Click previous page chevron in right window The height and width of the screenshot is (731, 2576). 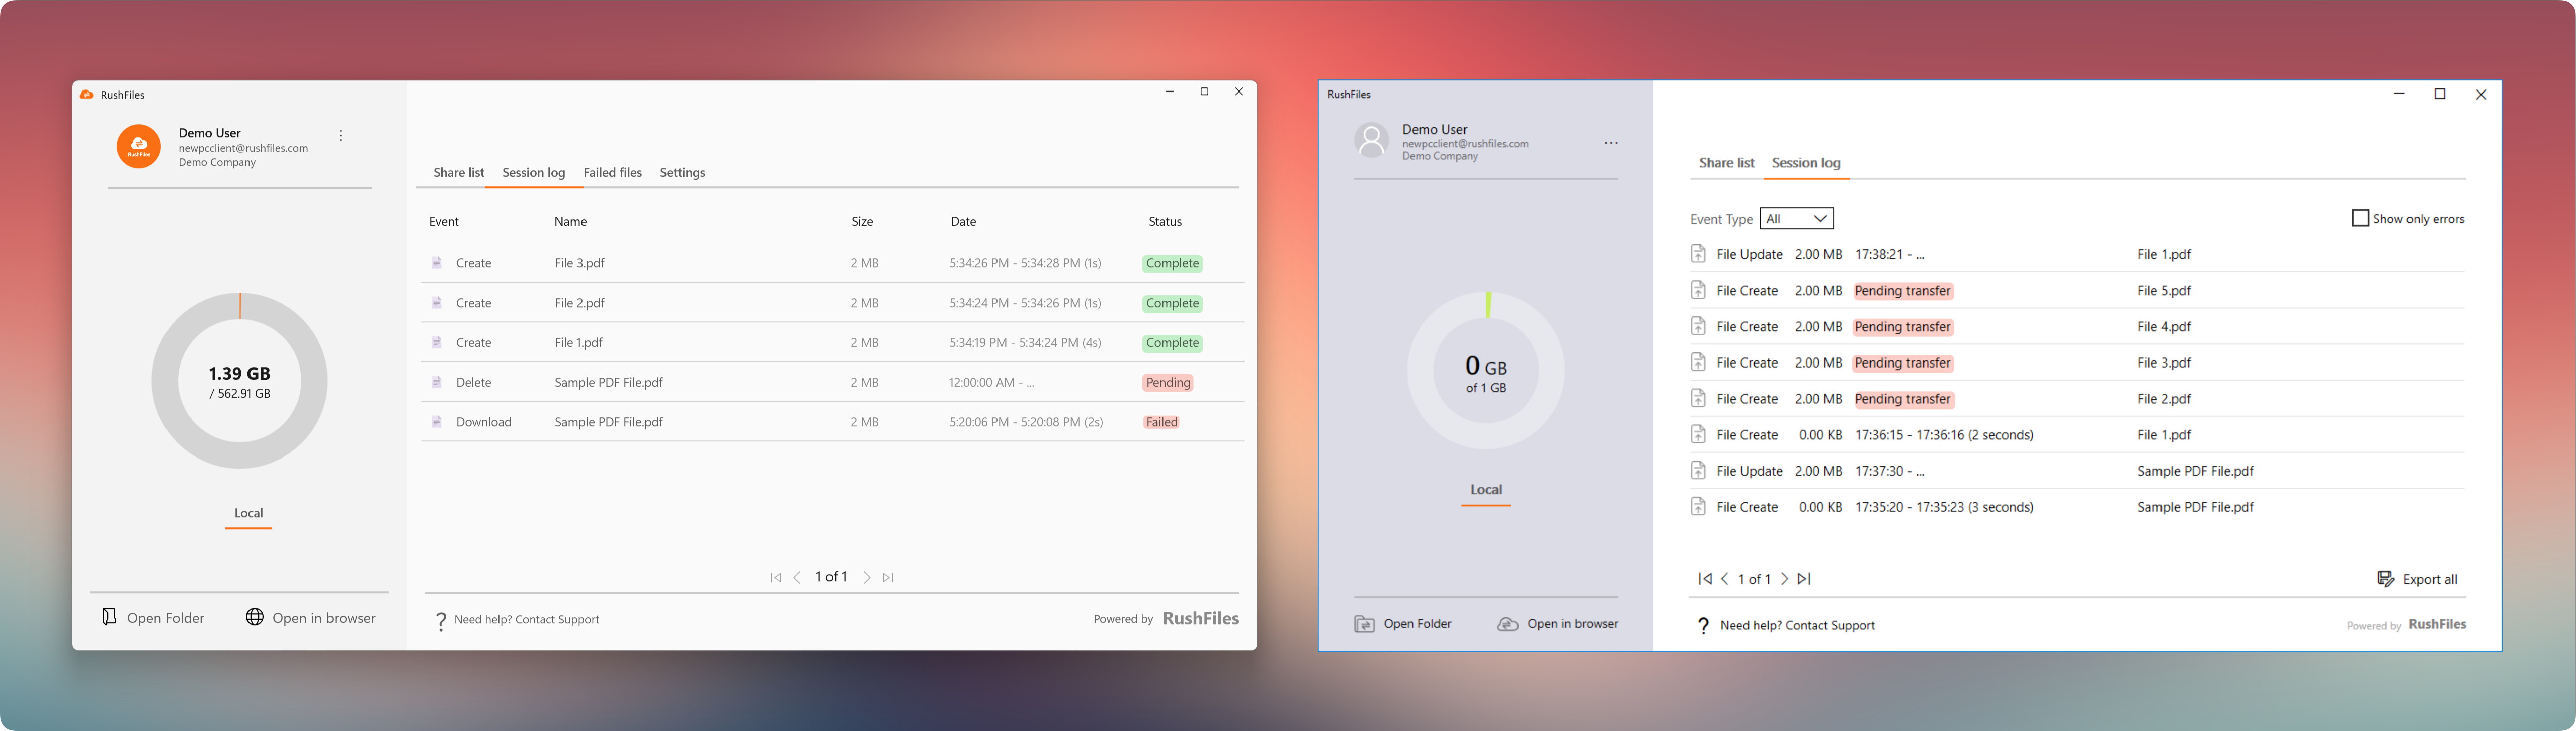(1725, 579)
